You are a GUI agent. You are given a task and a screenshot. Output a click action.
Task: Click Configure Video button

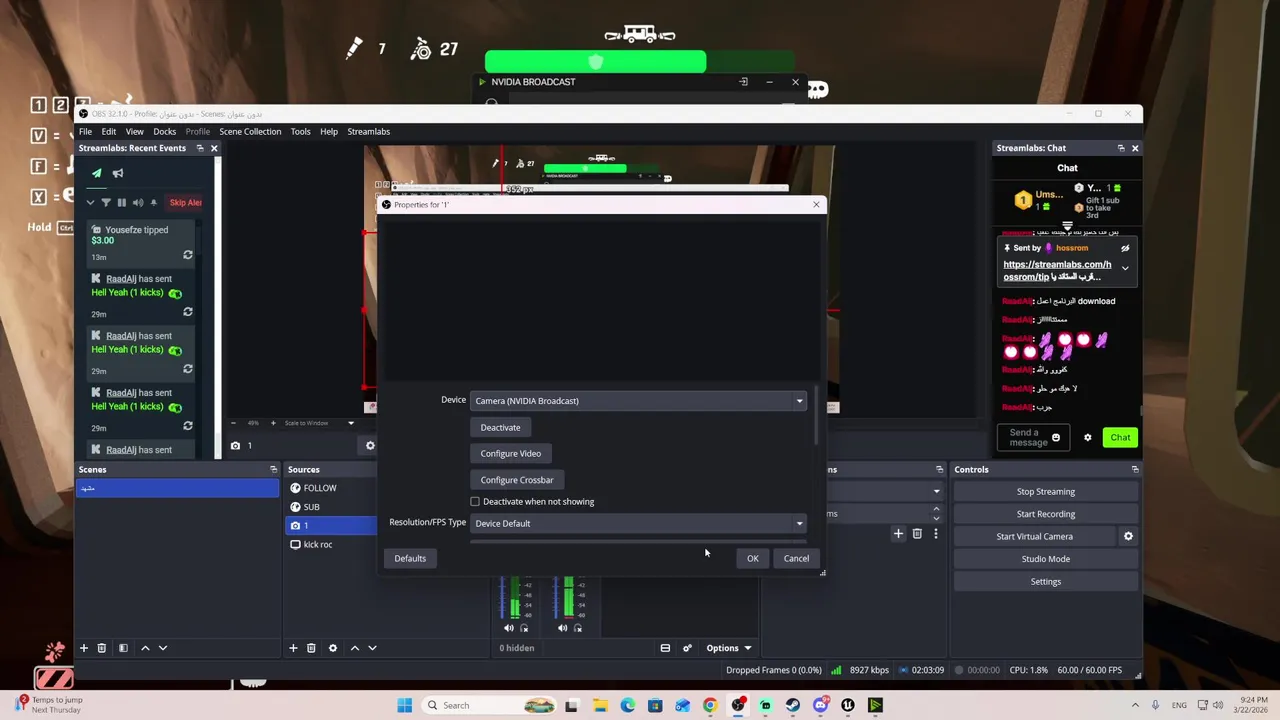tap(510, 454)
